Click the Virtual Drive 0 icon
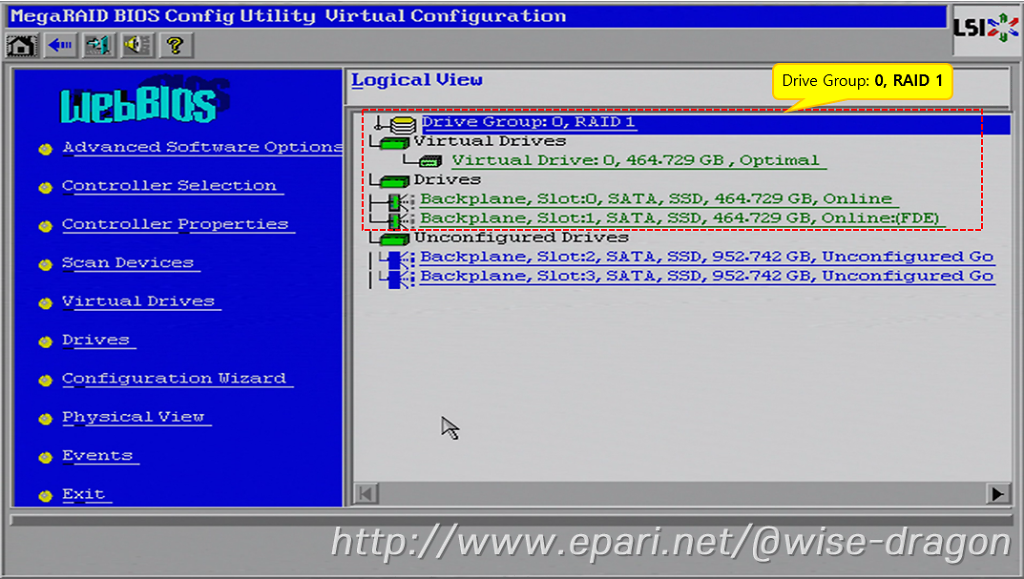 click(x=430, y=161)
